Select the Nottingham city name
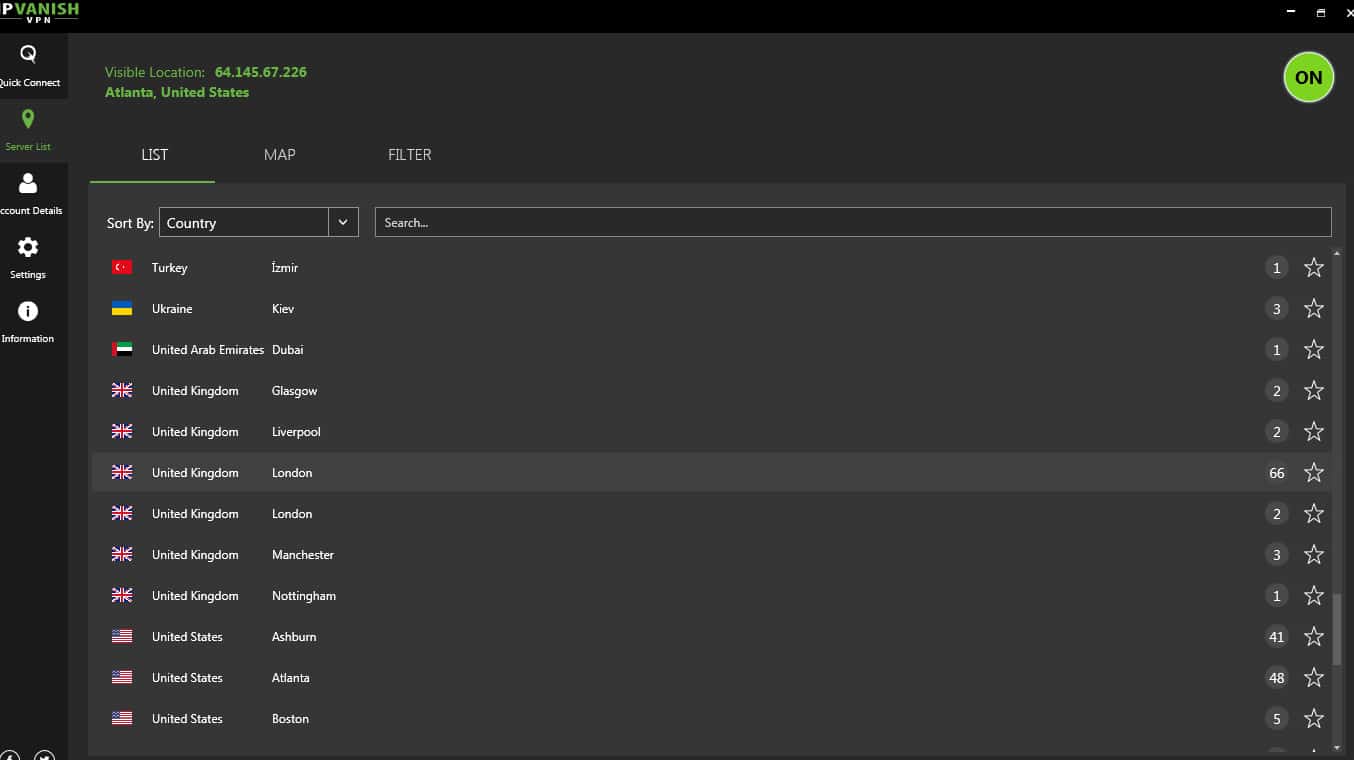Screen dimensions: 1354x760 [304, 595]
